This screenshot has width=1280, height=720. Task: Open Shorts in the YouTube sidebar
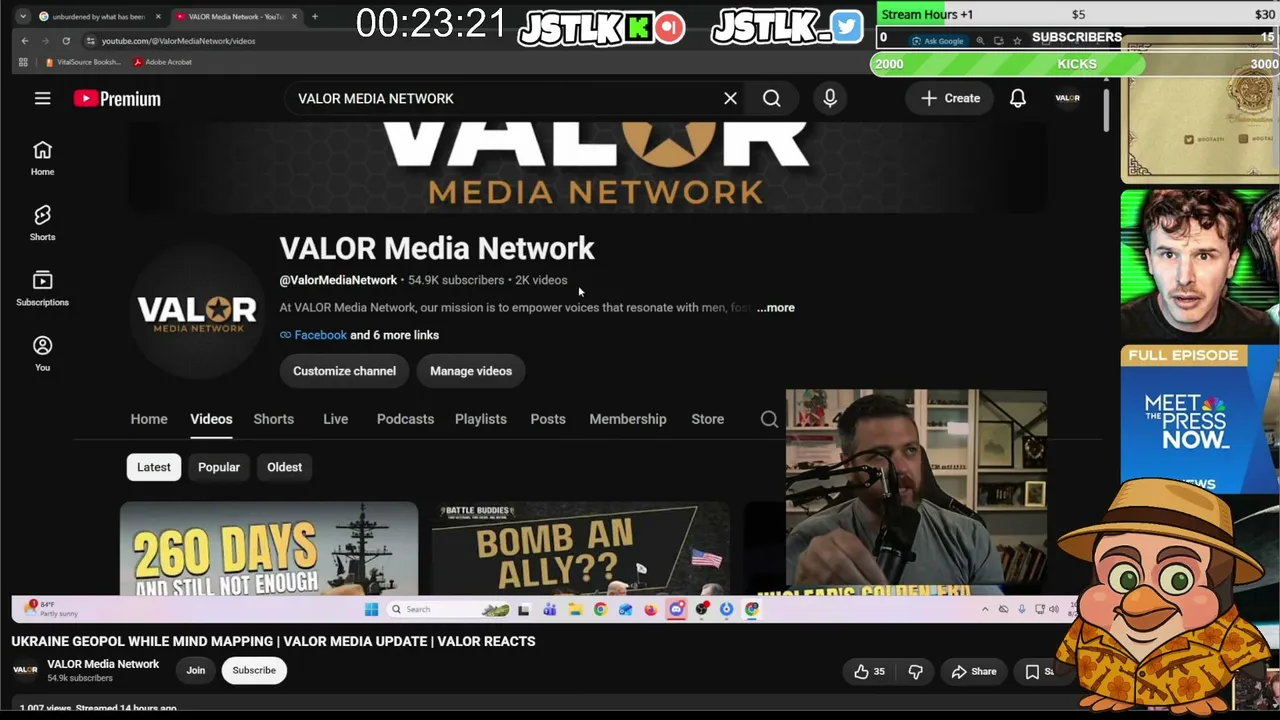point(42,223)
